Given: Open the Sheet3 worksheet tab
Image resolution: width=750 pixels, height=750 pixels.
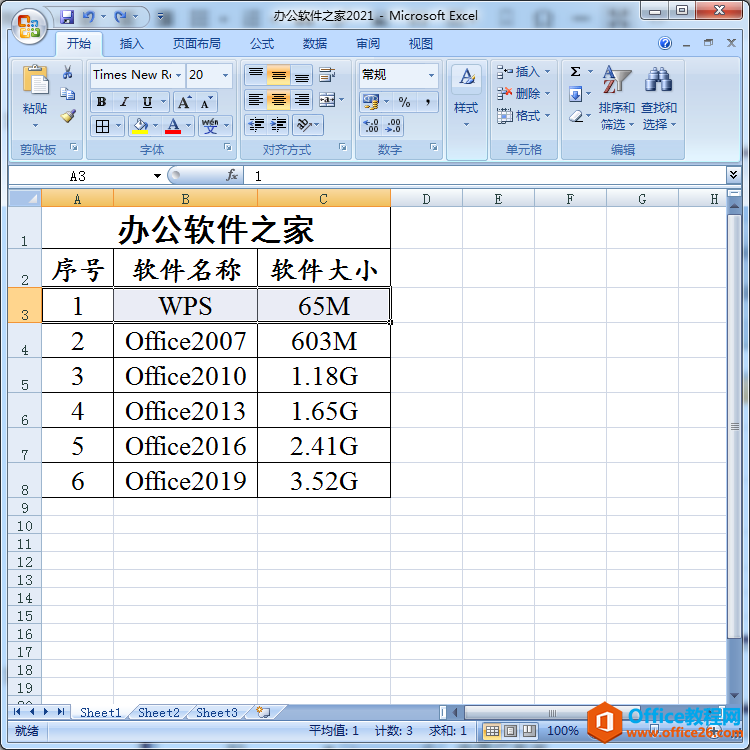Looking at the screenshot, I should (x=217, y=712).
